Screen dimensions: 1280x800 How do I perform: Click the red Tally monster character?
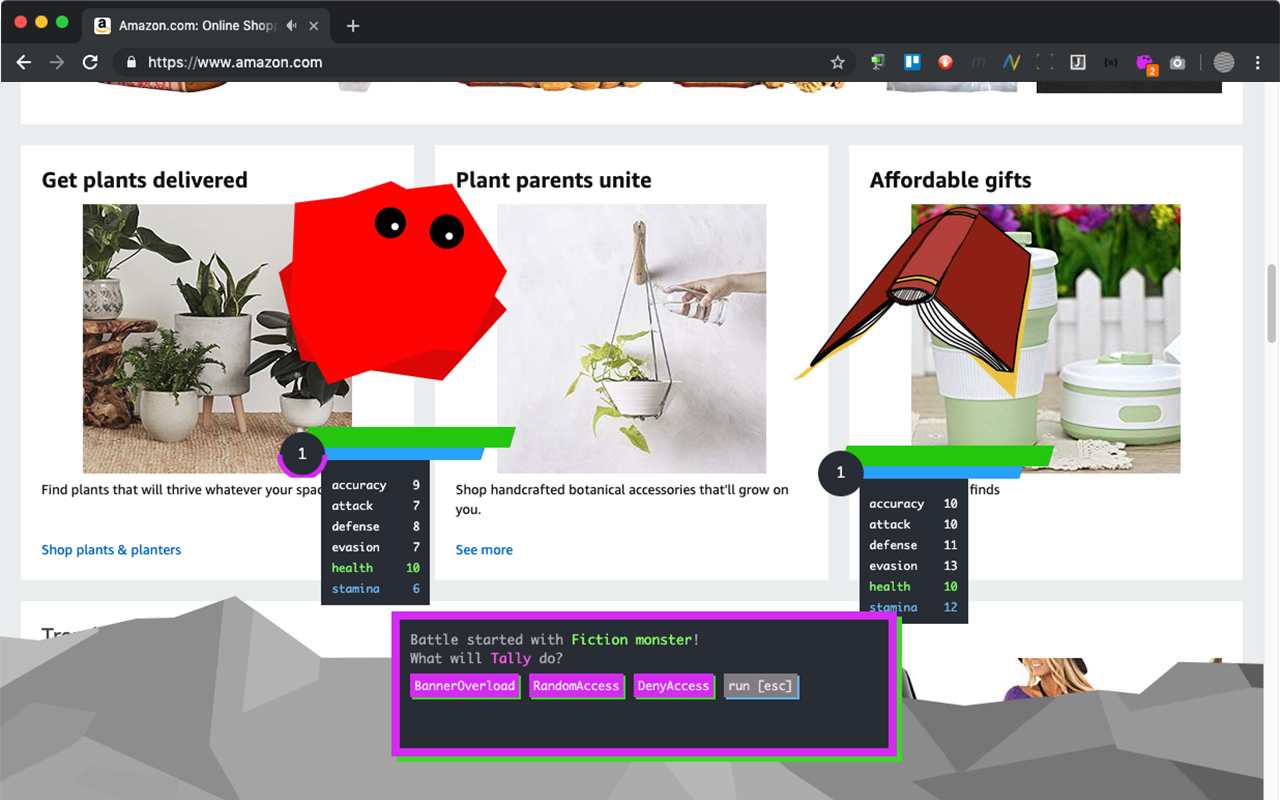tap(393, 280)
